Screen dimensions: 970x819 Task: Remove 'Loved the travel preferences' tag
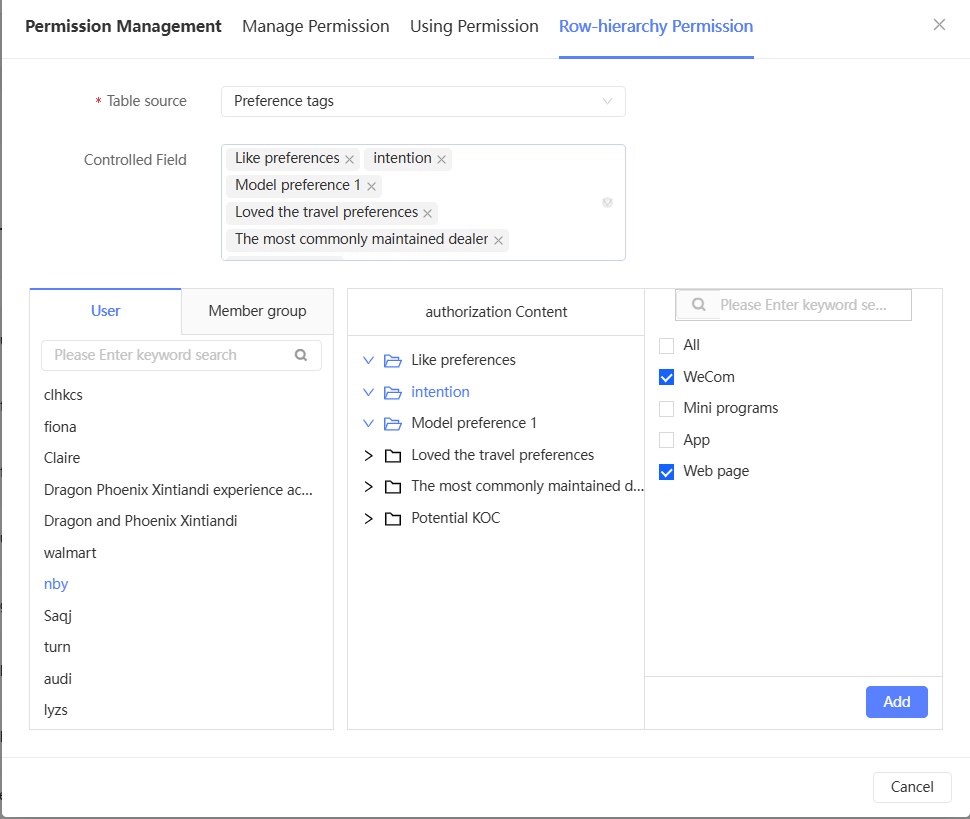[428, 213]
